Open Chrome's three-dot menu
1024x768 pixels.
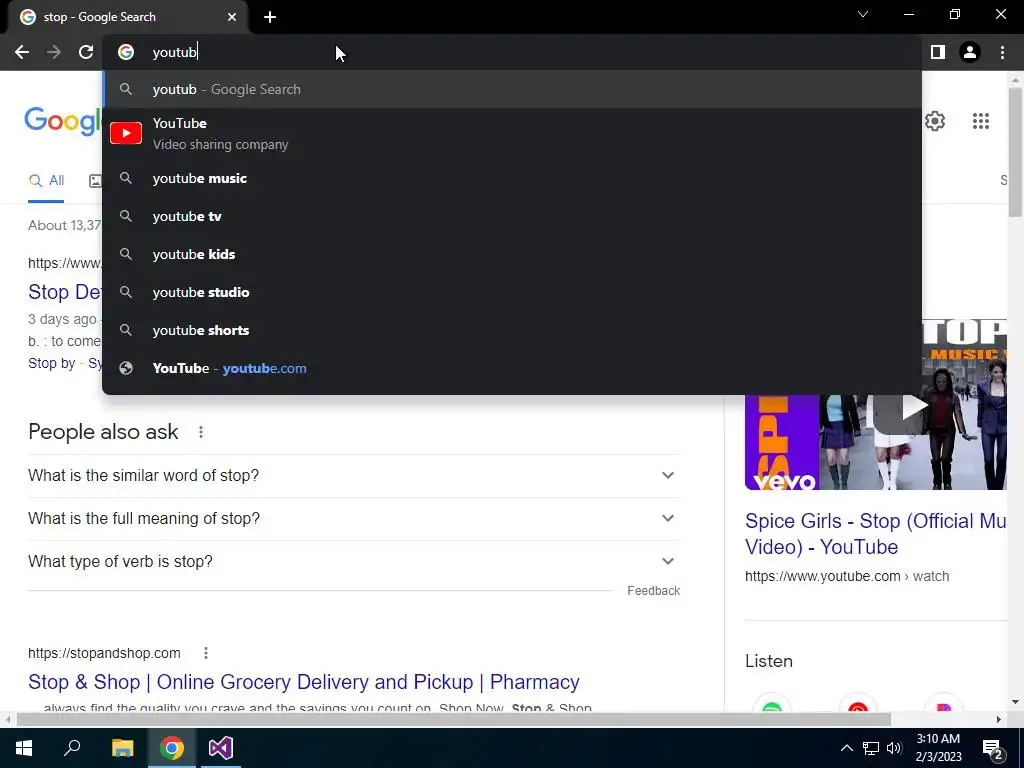(x=1002, y=52)
